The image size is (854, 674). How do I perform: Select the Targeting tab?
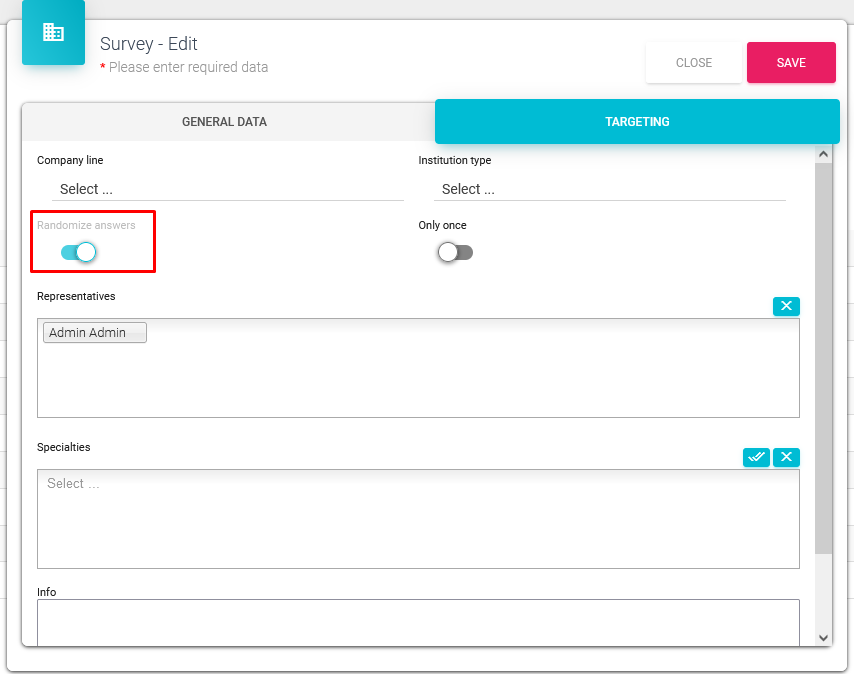(637, 122)
